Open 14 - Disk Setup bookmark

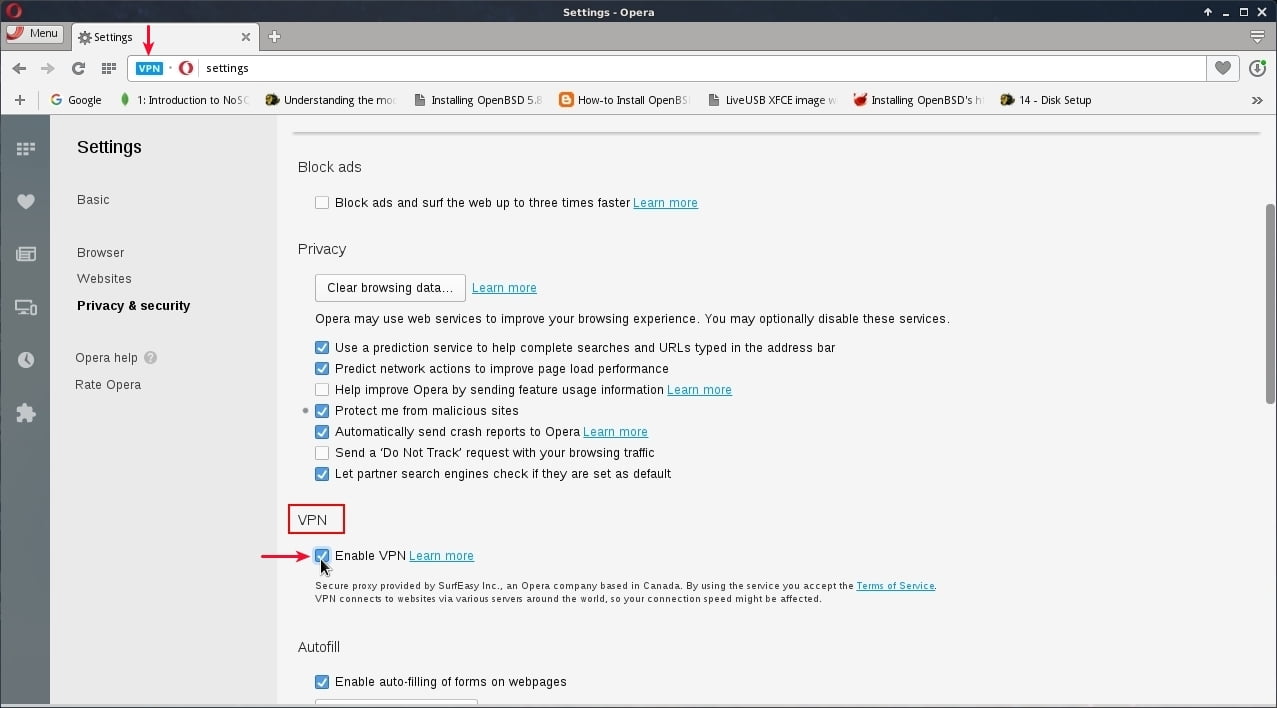1046,100
